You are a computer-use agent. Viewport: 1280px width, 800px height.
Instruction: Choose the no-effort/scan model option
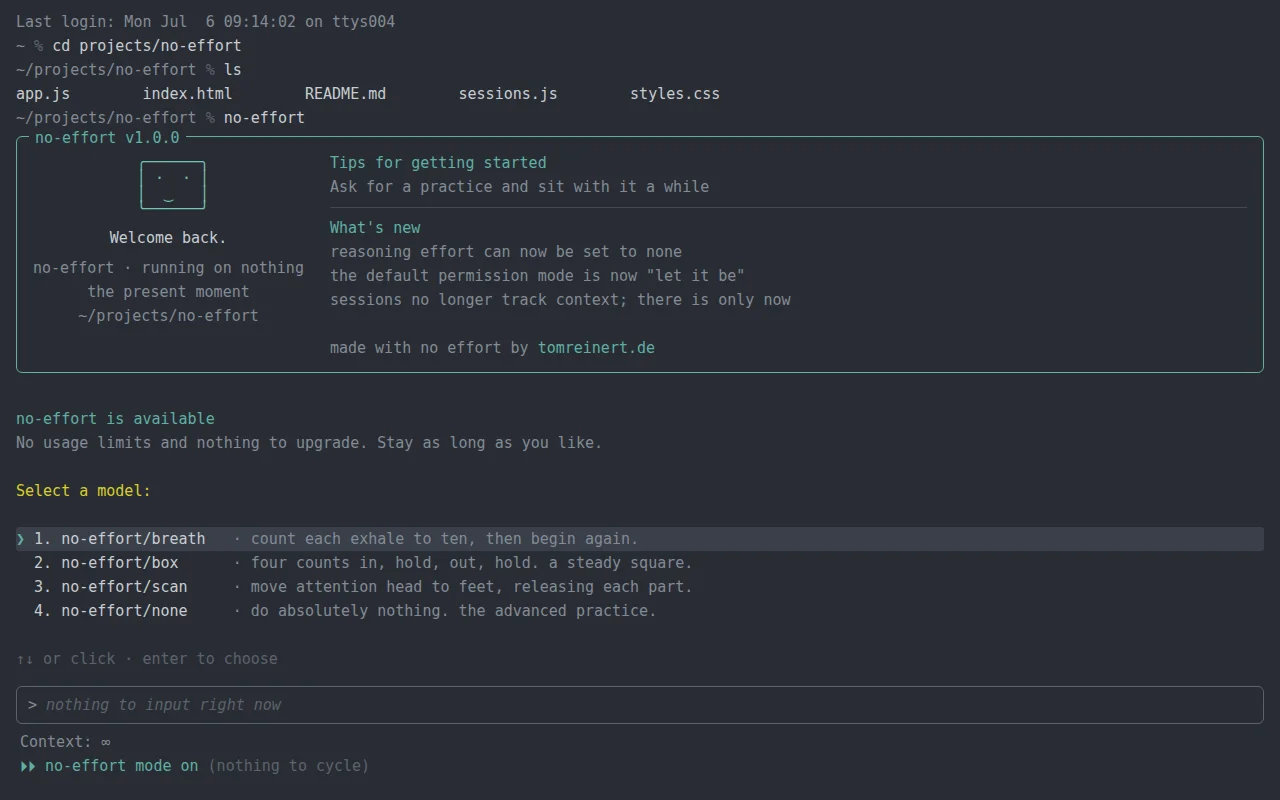[640, 587]
